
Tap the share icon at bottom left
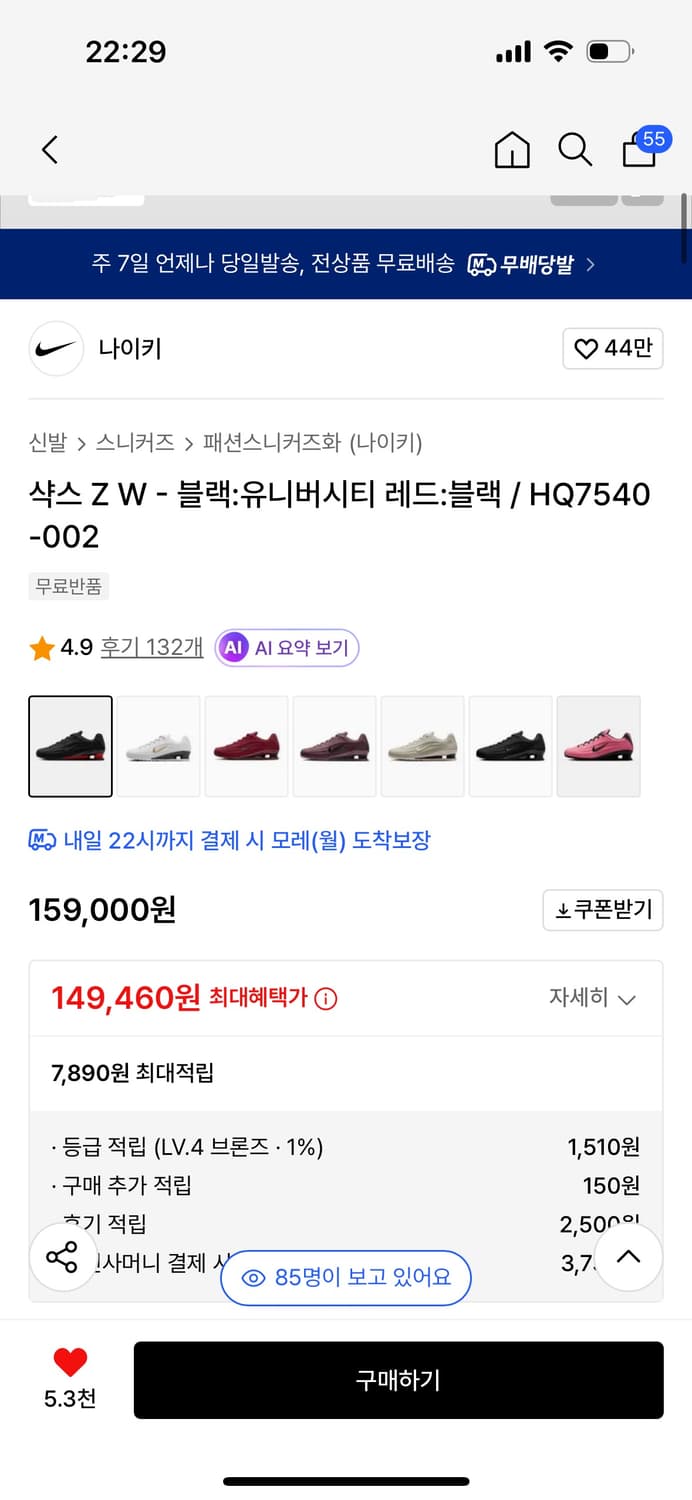pyautogui.click(x=62, y=1257)
